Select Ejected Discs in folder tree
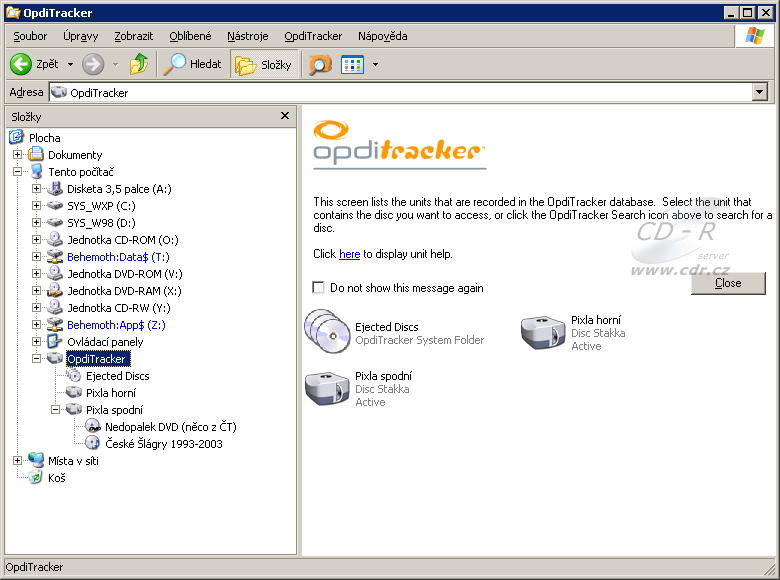The height and width of the screenshot is (580, 780). tap(117, 376)
